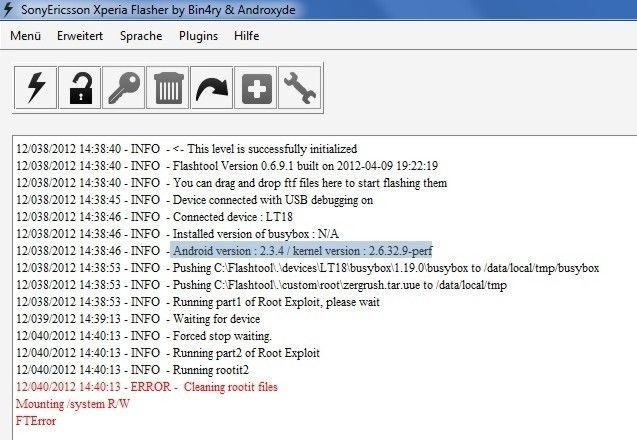Open the Menü menu
637x440 pixels.
26,36
